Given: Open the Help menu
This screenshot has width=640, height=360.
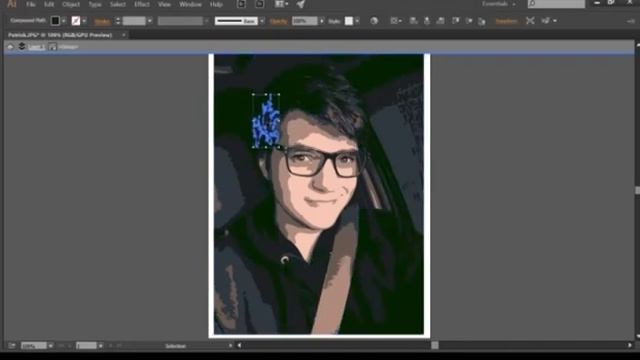Looking at the screenshot, I should (216, 4).
